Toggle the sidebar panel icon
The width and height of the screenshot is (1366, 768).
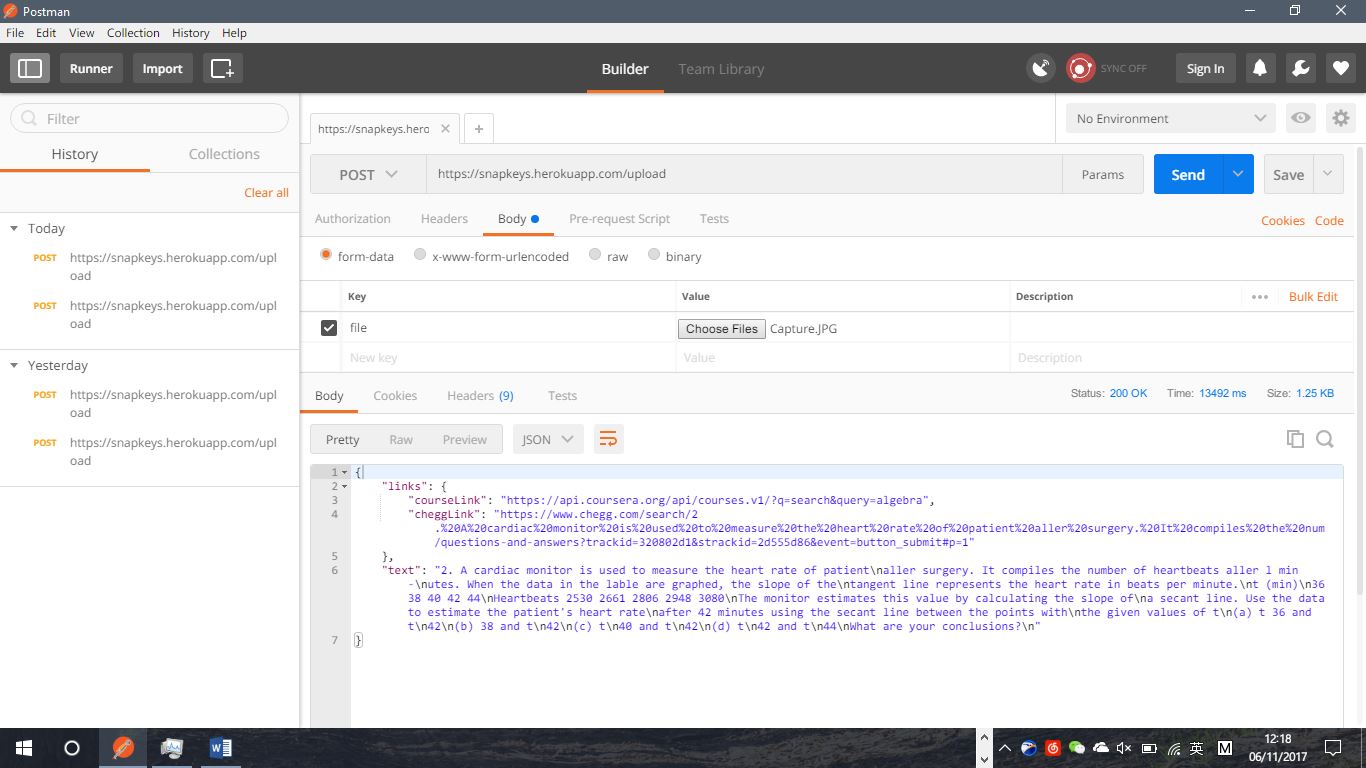point(30,68)
